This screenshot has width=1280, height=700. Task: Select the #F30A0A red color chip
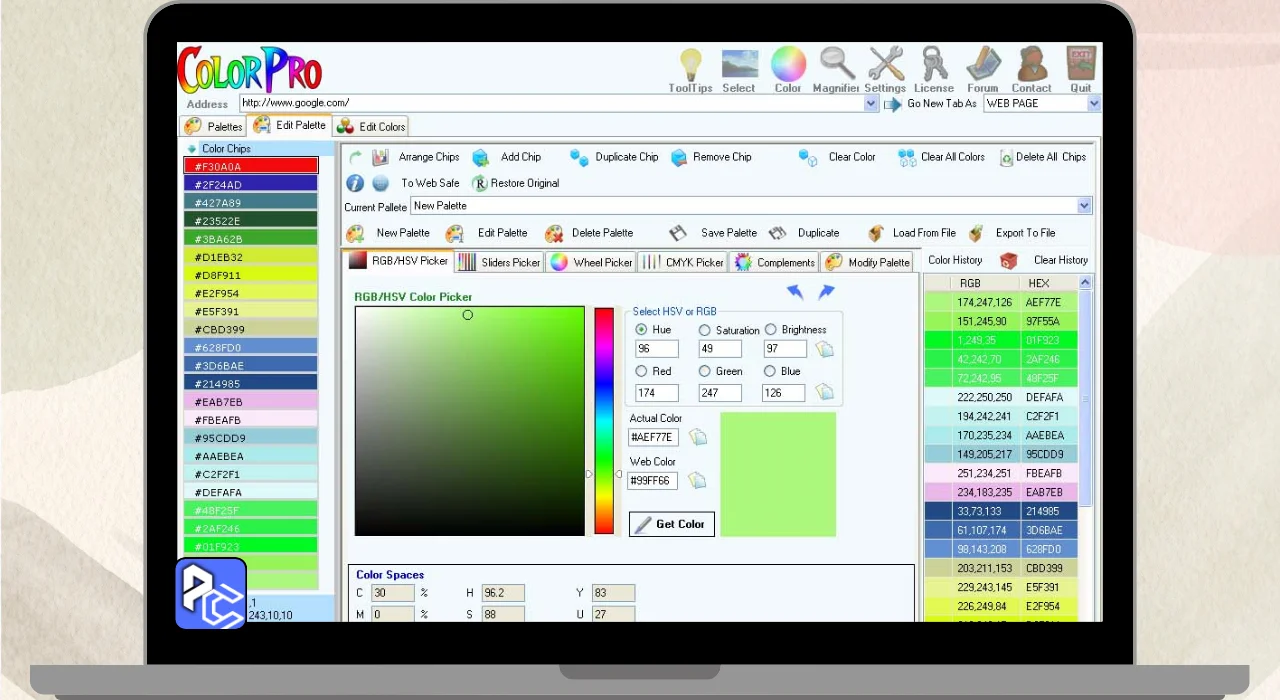coord(251,166)
